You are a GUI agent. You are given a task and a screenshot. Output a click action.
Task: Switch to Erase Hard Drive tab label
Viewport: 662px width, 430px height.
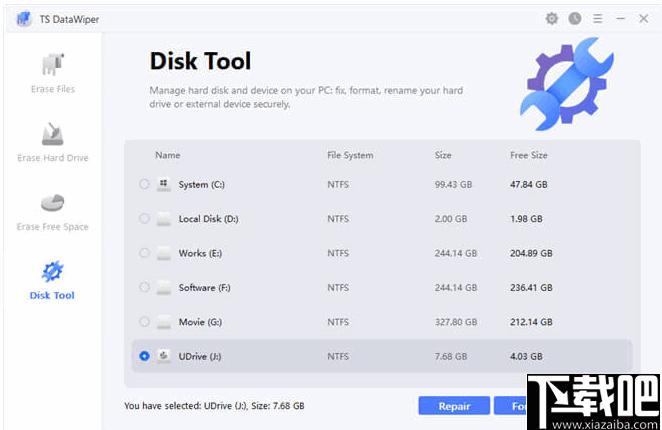[53, 158]
